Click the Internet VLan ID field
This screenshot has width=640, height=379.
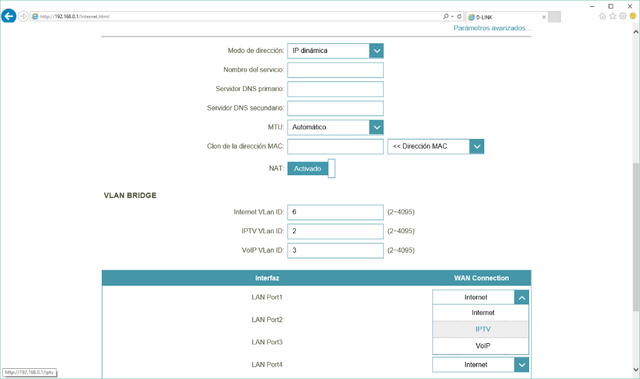(335, 212)
